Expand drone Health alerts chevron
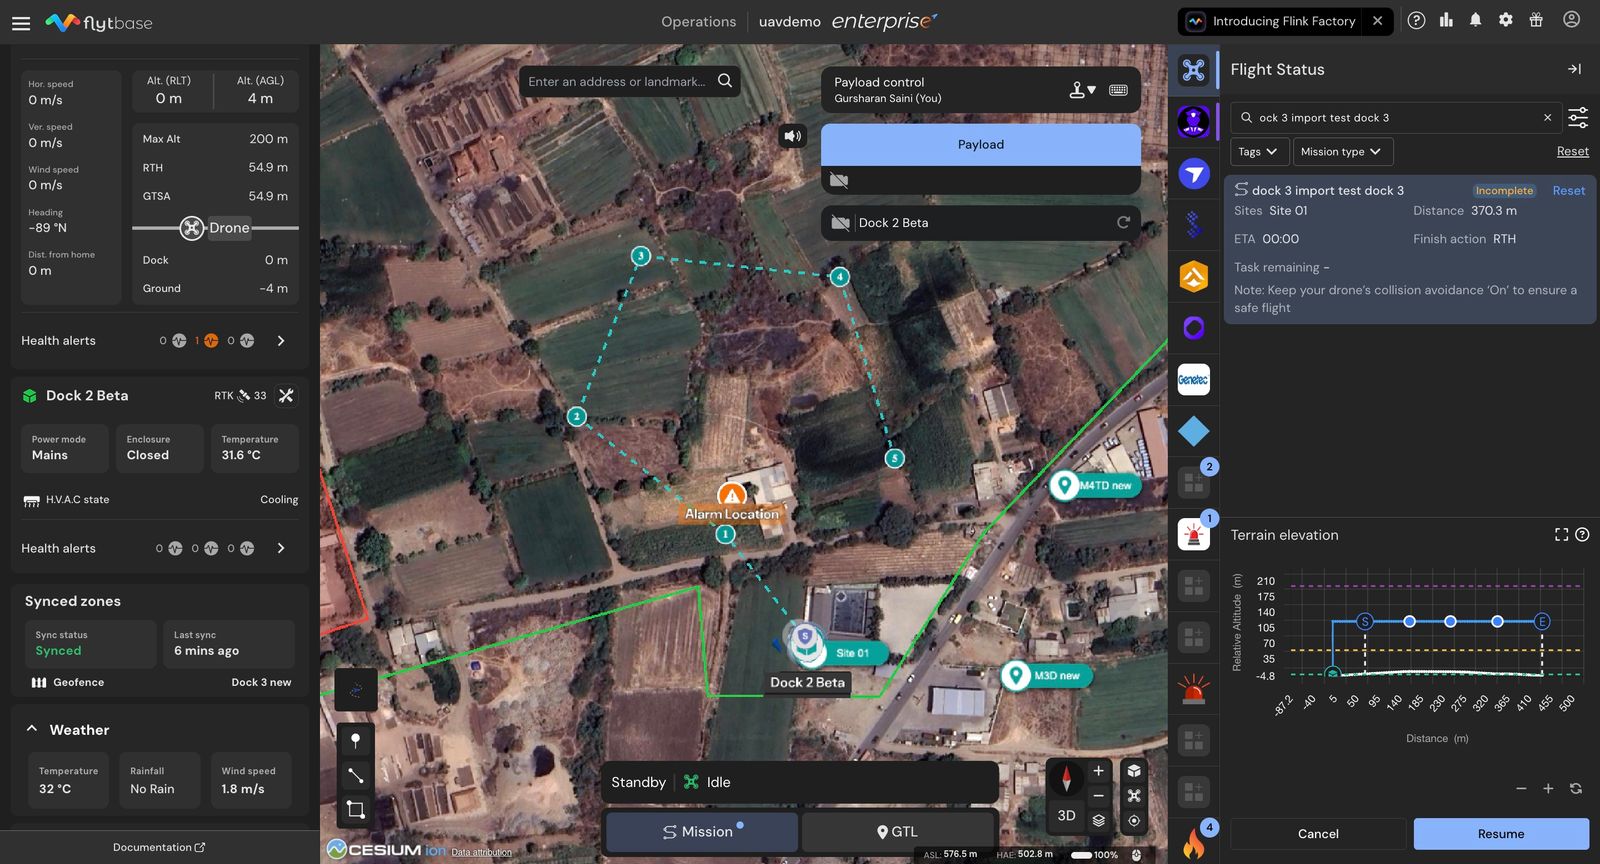 coord(281,341)
